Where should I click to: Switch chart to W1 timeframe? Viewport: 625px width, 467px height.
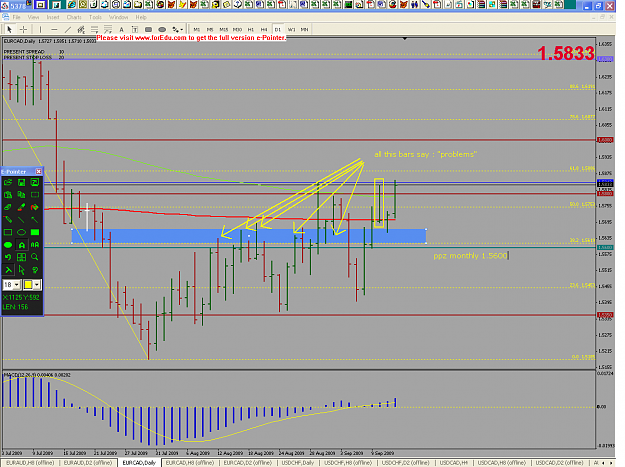(291, 29)
